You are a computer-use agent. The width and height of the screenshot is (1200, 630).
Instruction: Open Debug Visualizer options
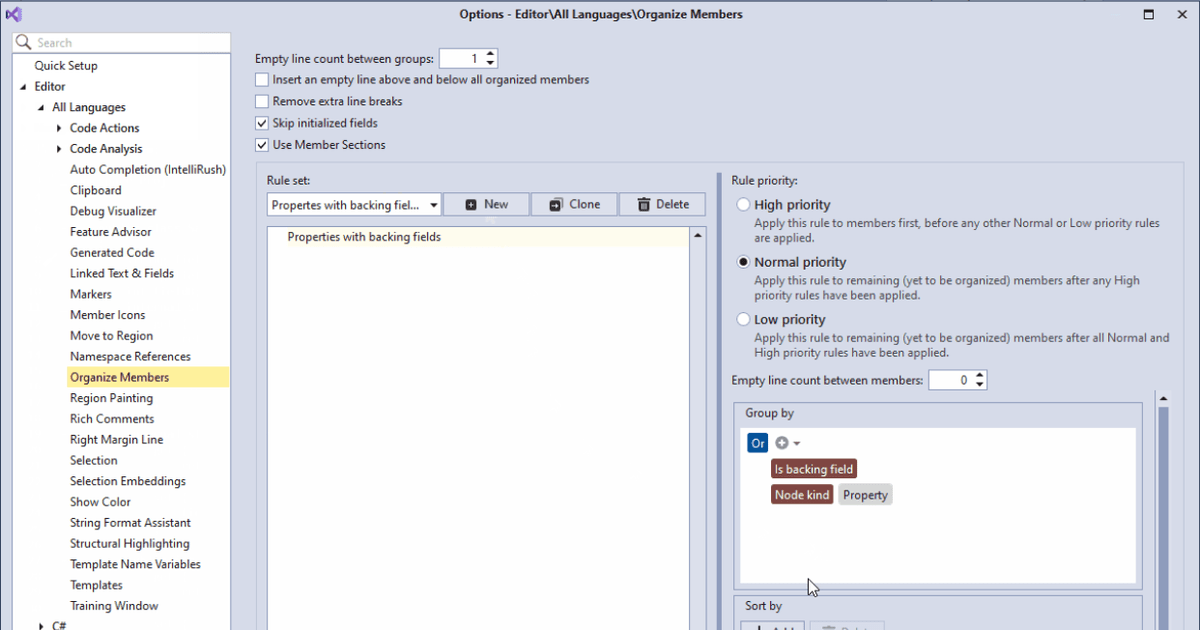pos(113,211)
